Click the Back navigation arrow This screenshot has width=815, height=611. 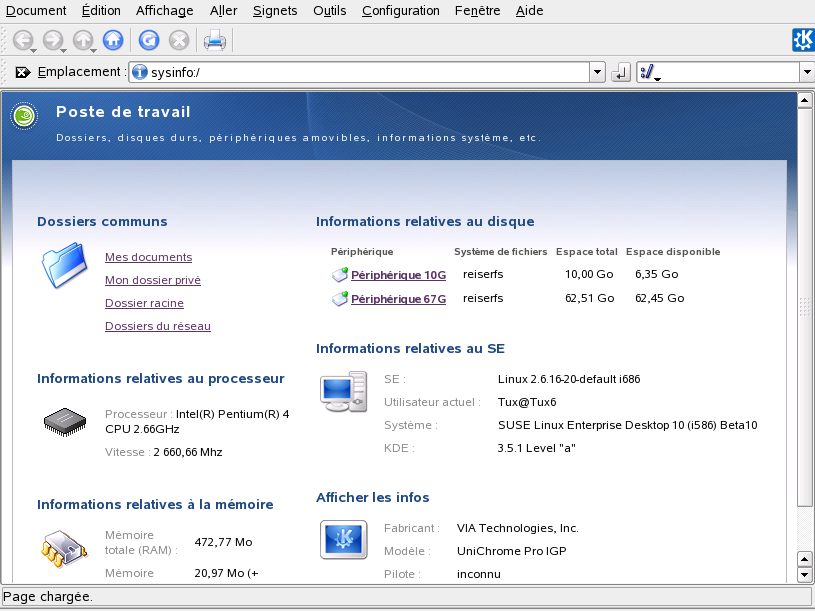(x=22, y=40)
